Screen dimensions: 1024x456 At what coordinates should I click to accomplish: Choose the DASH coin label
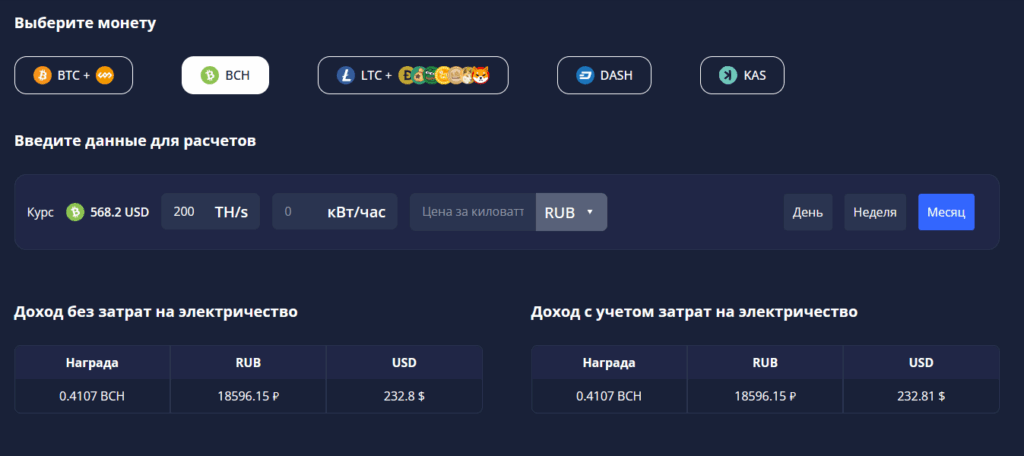(x=616, y=75)
